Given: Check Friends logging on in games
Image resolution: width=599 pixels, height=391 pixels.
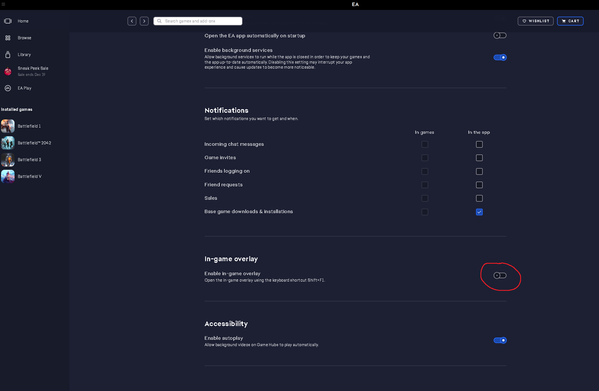Looking at the screenshot, I should pyautogui.click(x=424, y=171).
